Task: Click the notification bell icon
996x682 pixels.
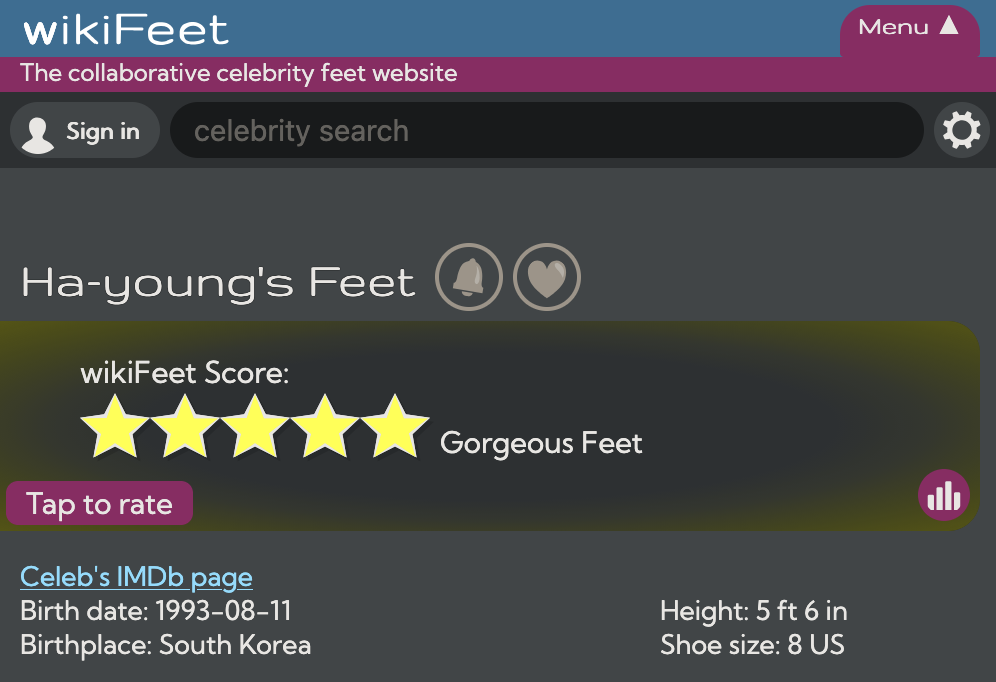Action: (469, 277)
